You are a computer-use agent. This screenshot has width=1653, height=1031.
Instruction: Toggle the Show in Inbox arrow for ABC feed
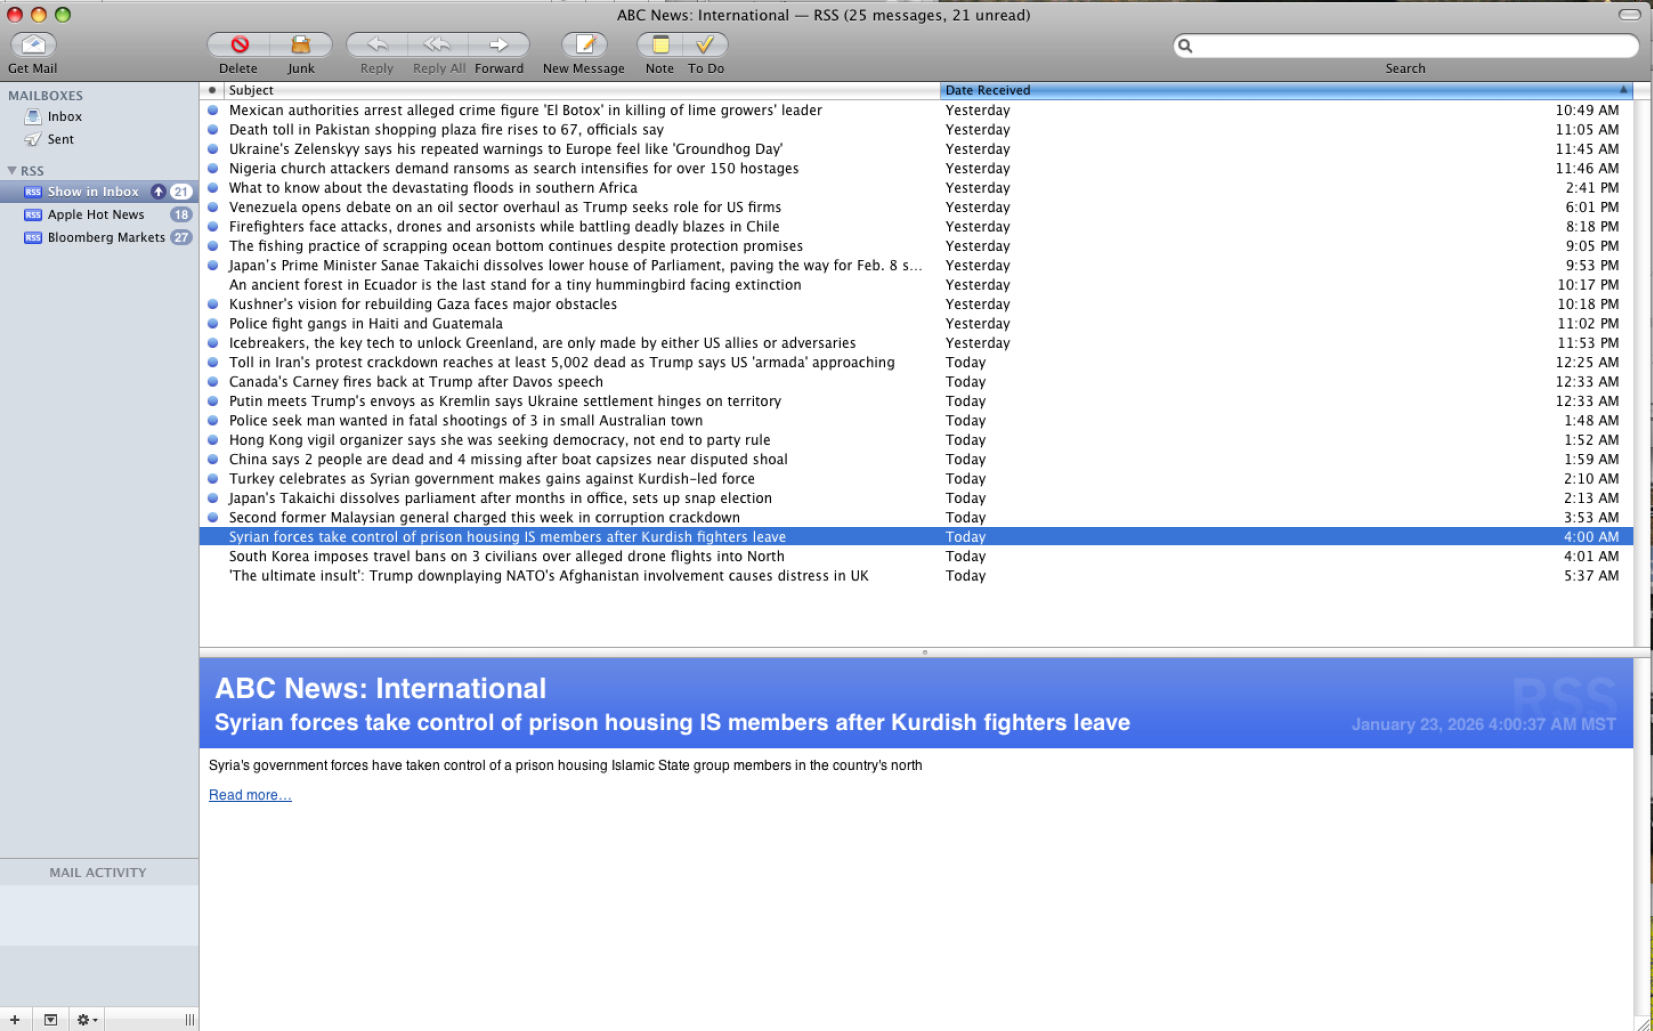click(158, 192)
